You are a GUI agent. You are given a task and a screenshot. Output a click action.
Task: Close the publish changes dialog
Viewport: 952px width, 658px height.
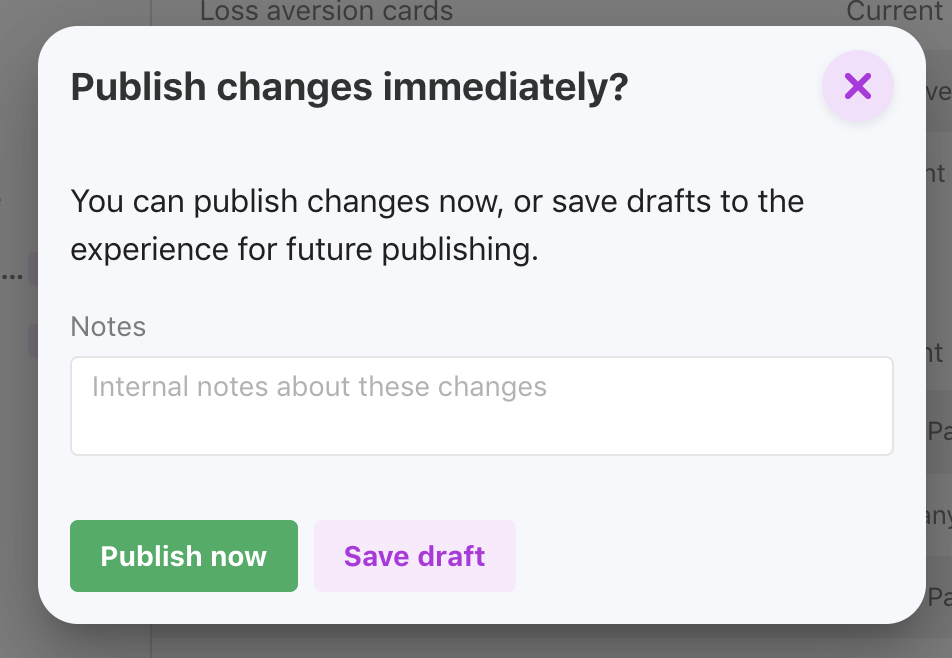tap(857, 86)
